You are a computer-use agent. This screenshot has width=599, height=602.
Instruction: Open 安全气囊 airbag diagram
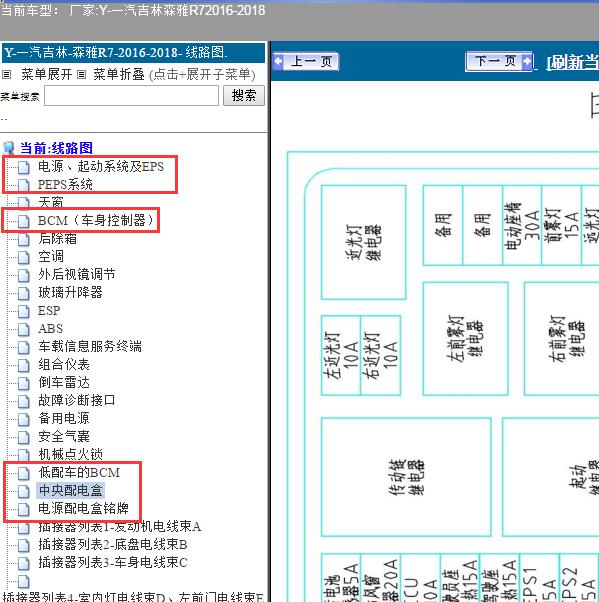64,436
